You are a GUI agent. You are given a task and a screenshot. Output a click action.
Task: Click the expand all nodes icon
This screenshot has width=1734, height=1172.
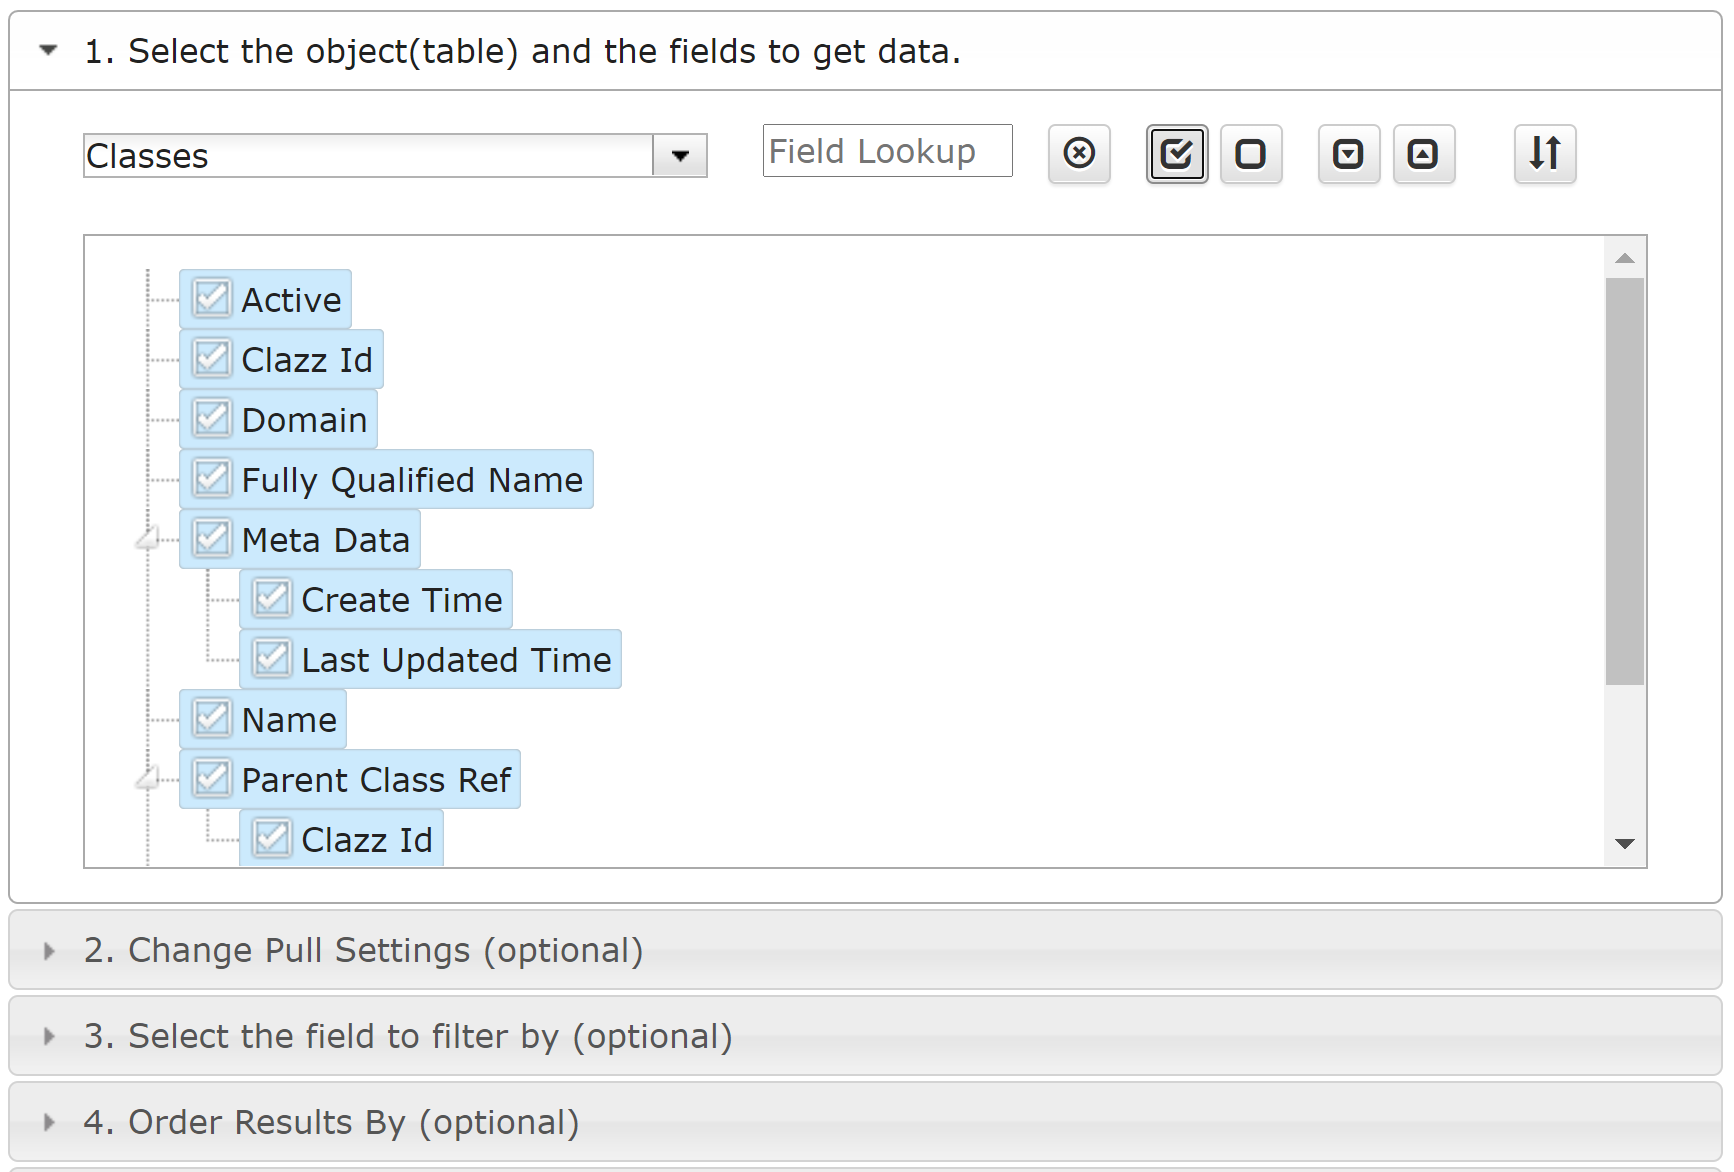(1349, 154)
